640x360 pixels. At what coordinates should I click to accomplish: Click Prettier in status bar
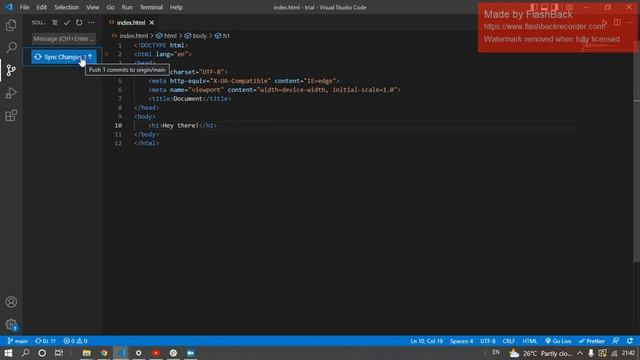point(592,341)
